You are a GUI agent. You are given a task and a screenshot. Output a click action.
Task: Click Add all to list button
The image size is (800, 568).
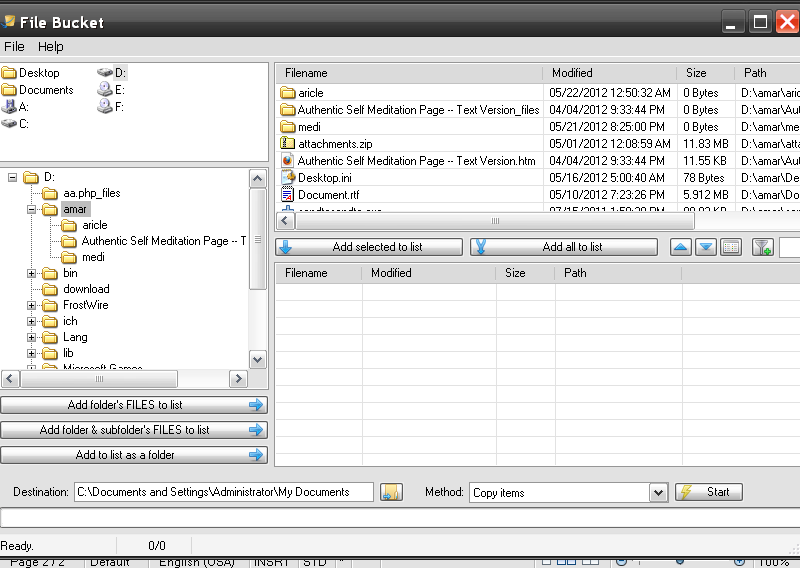coord(564,247)
